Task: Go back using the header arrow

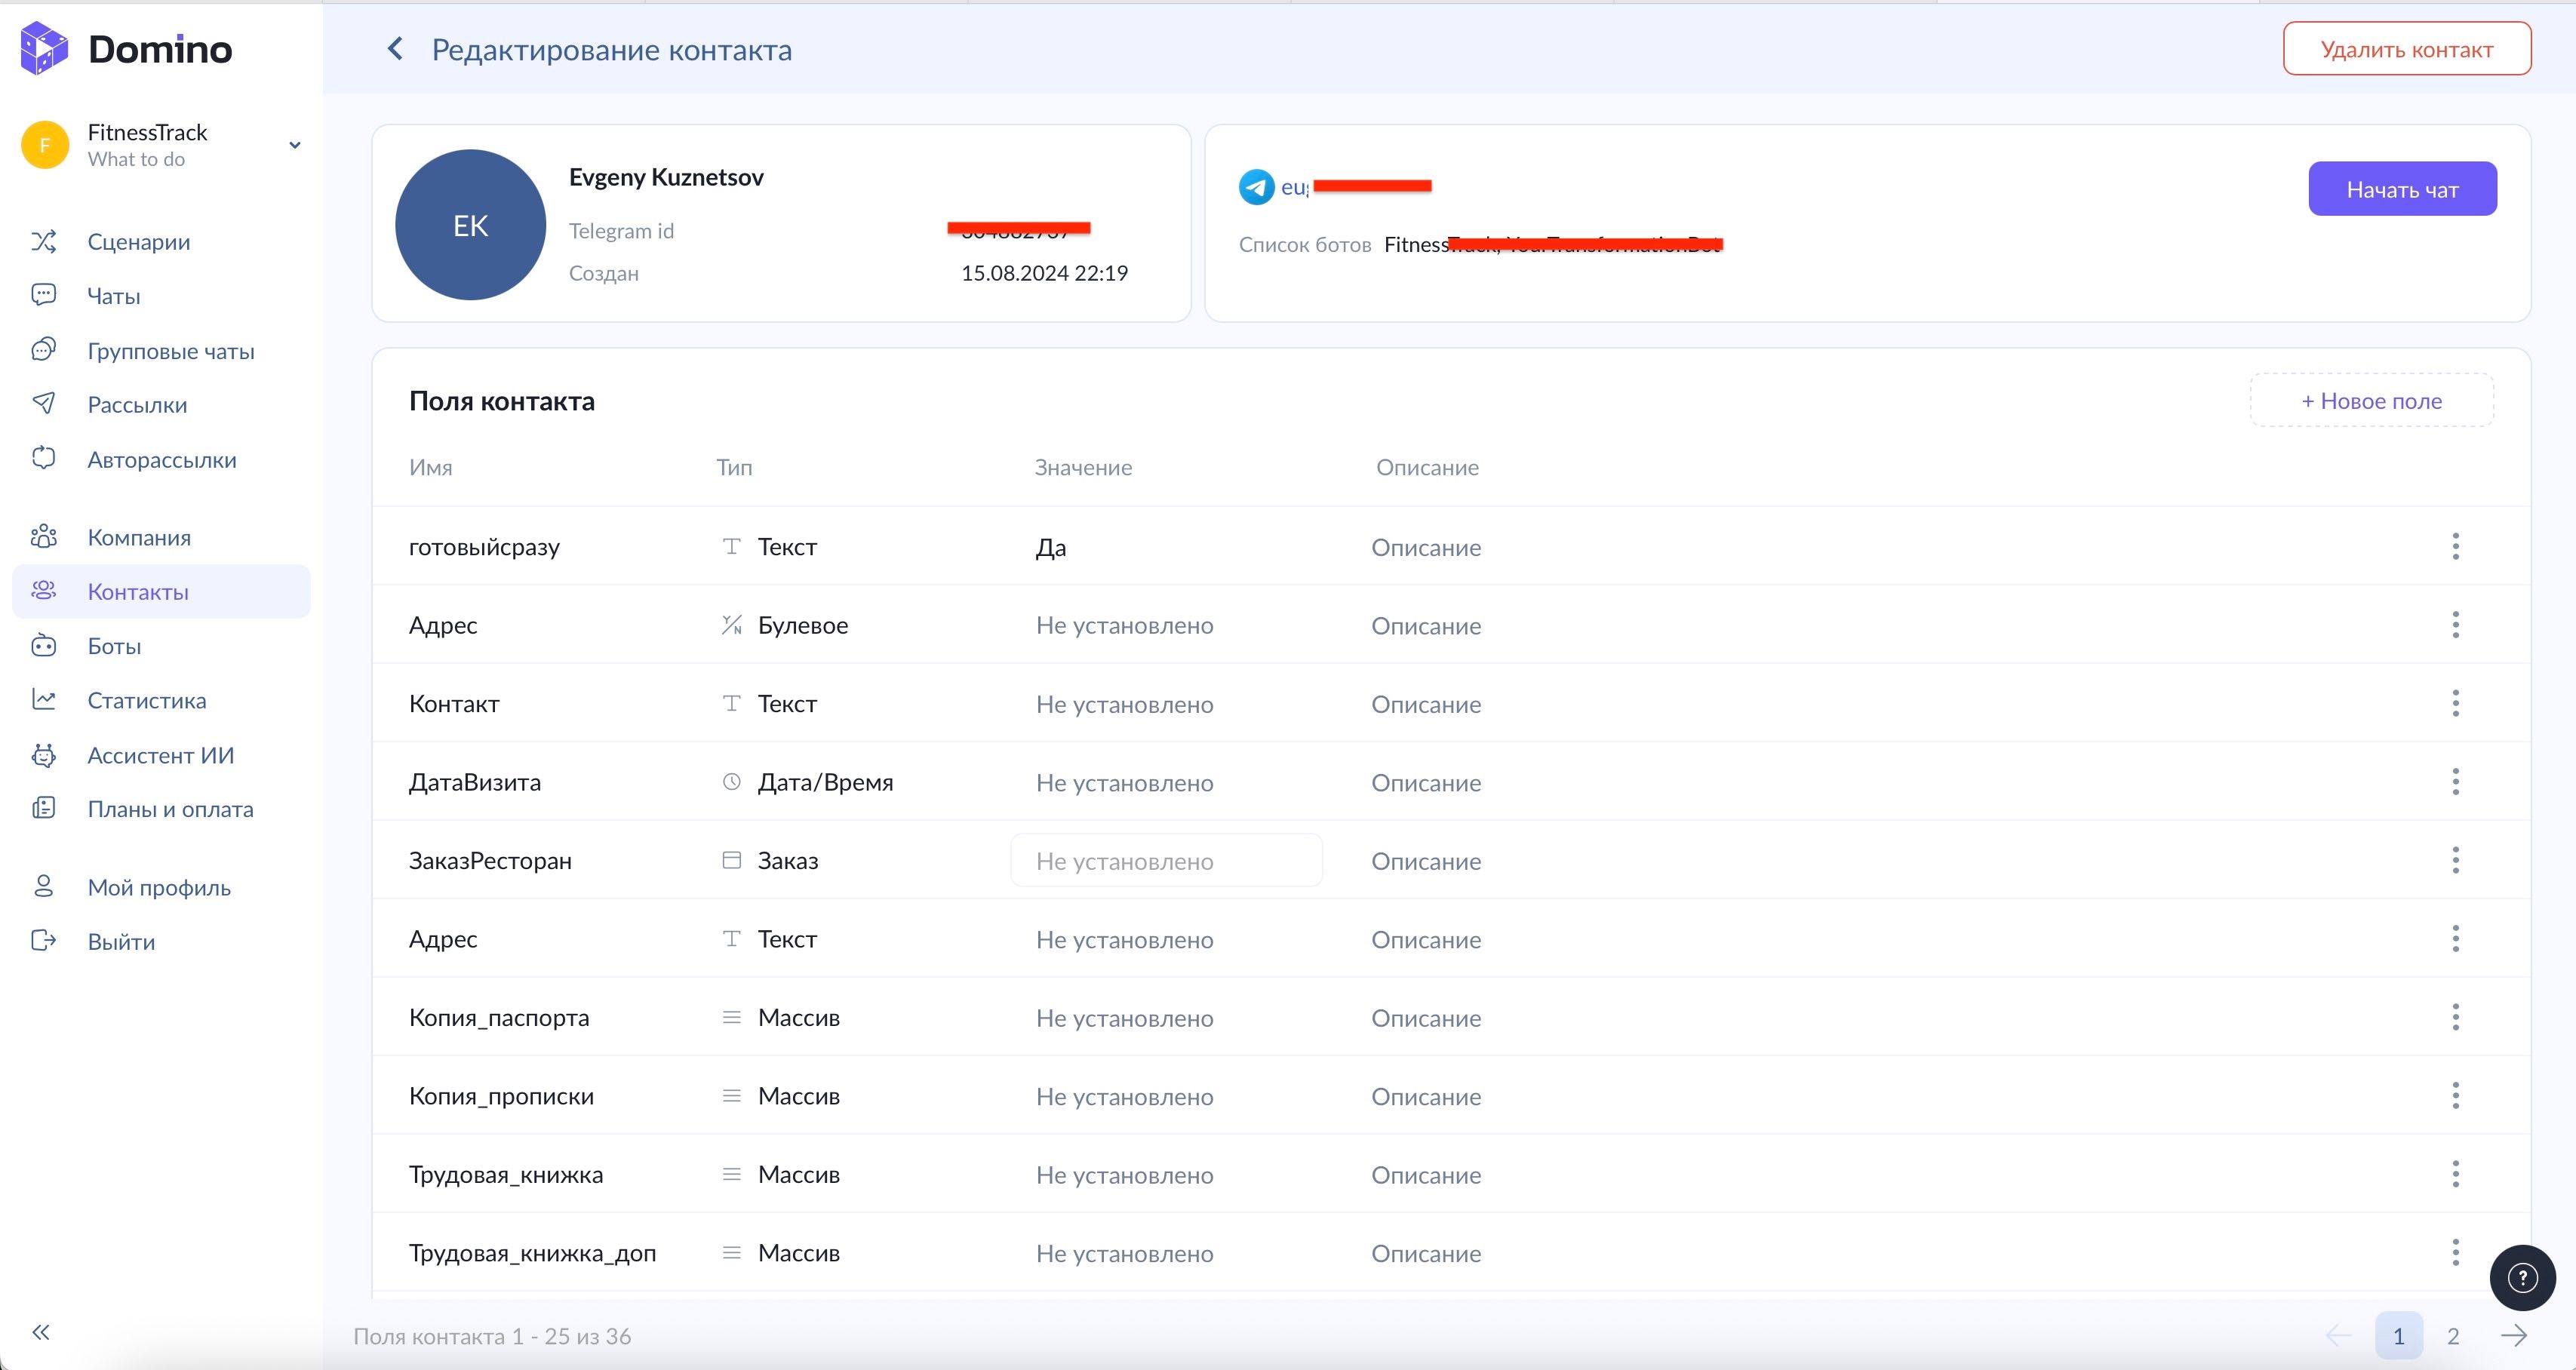Action: coord(396,49)
